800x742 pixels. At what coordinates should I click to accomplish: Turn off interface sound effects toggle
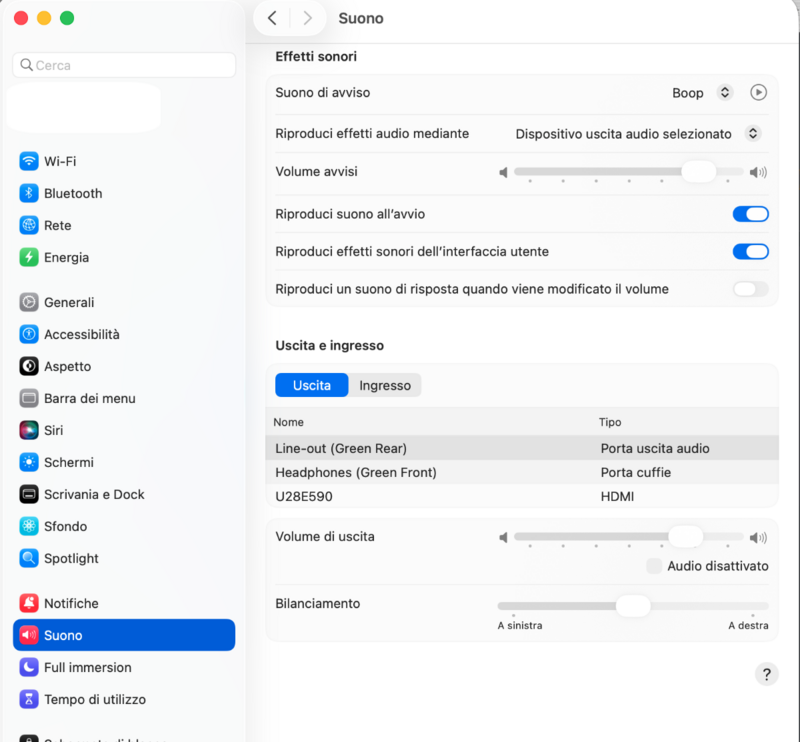pyautogui.click(x=751, y=252)
